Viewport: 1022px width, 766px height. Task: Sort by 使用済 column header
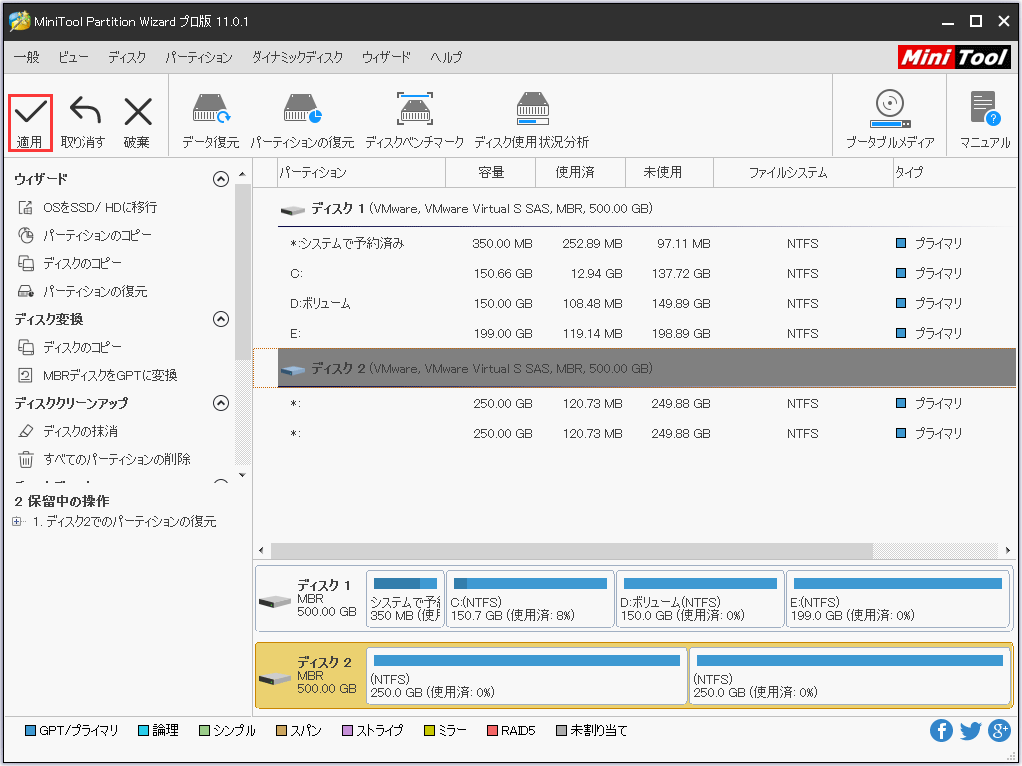[580, 173]
